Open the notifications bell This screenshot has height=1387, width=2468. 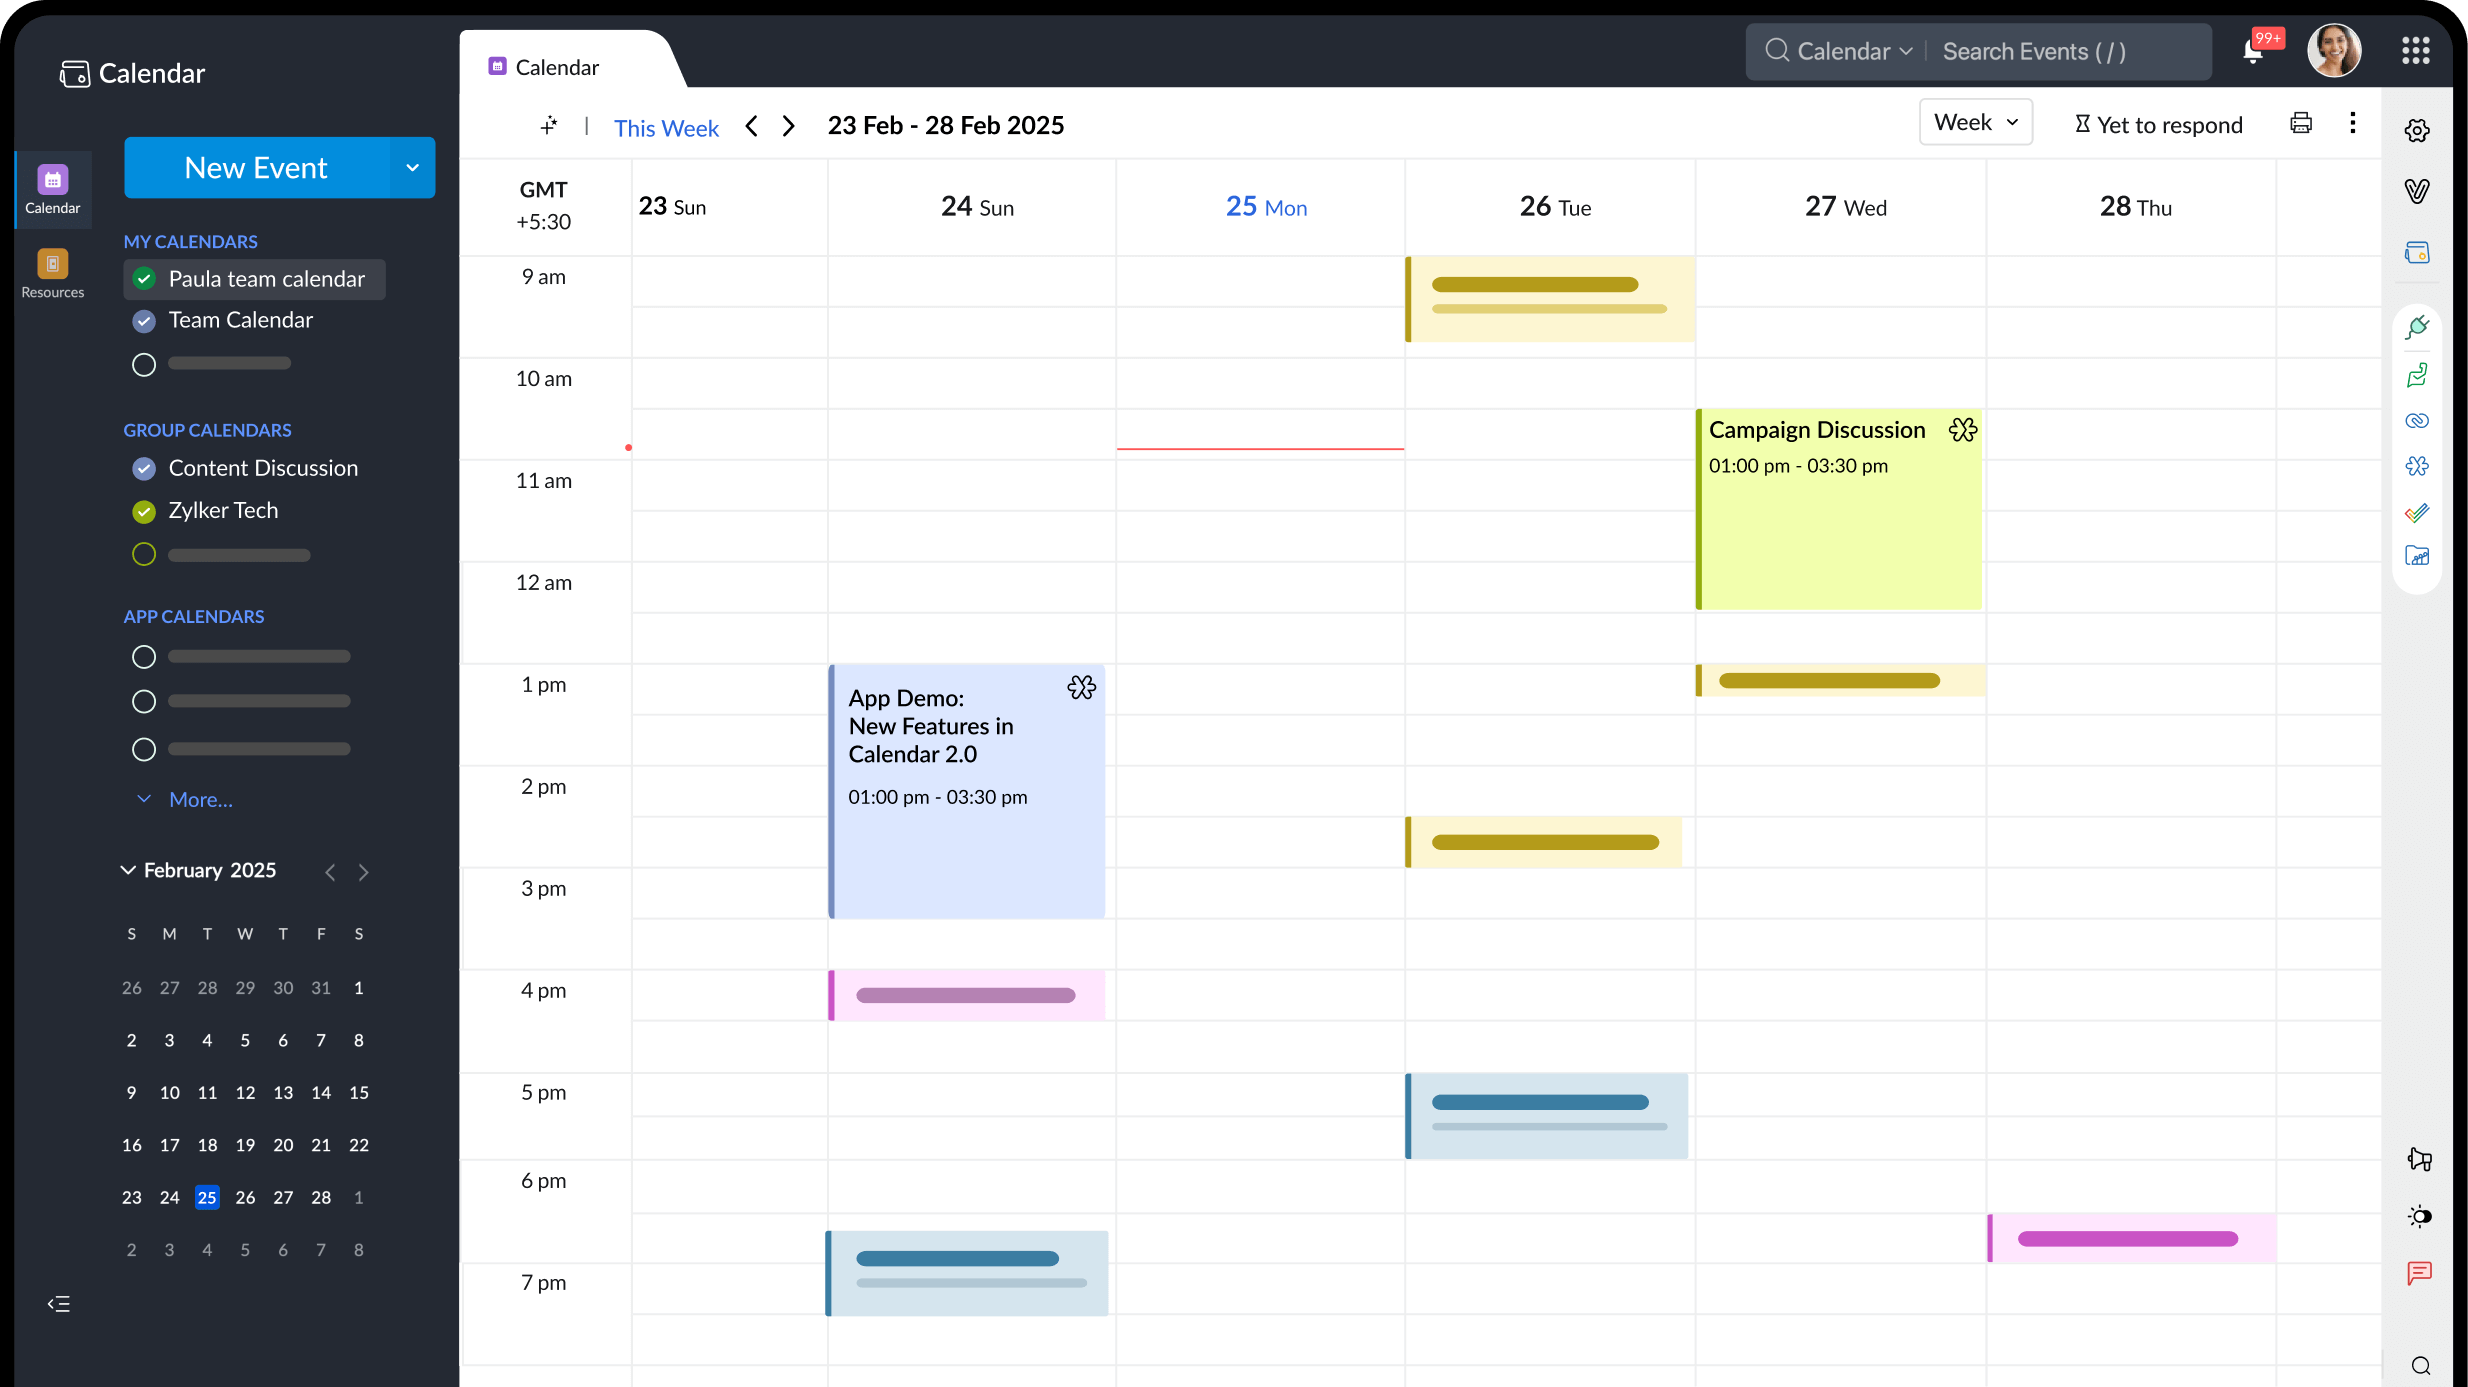[2253, 51]
